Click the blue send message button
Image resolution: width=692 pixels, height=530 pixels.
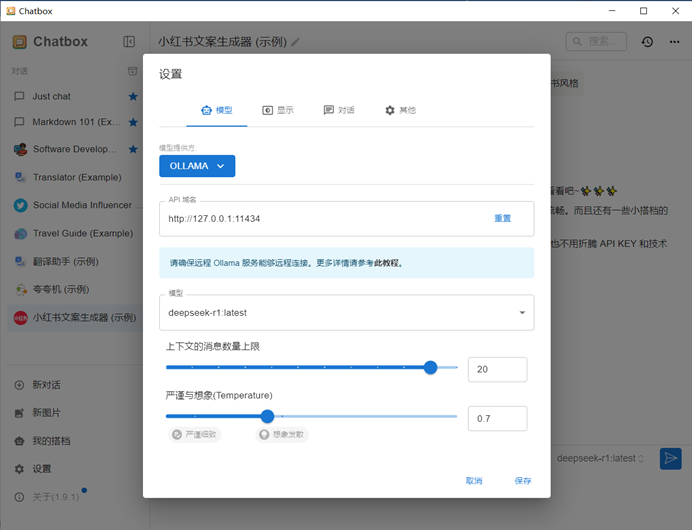tap(671, 459)
